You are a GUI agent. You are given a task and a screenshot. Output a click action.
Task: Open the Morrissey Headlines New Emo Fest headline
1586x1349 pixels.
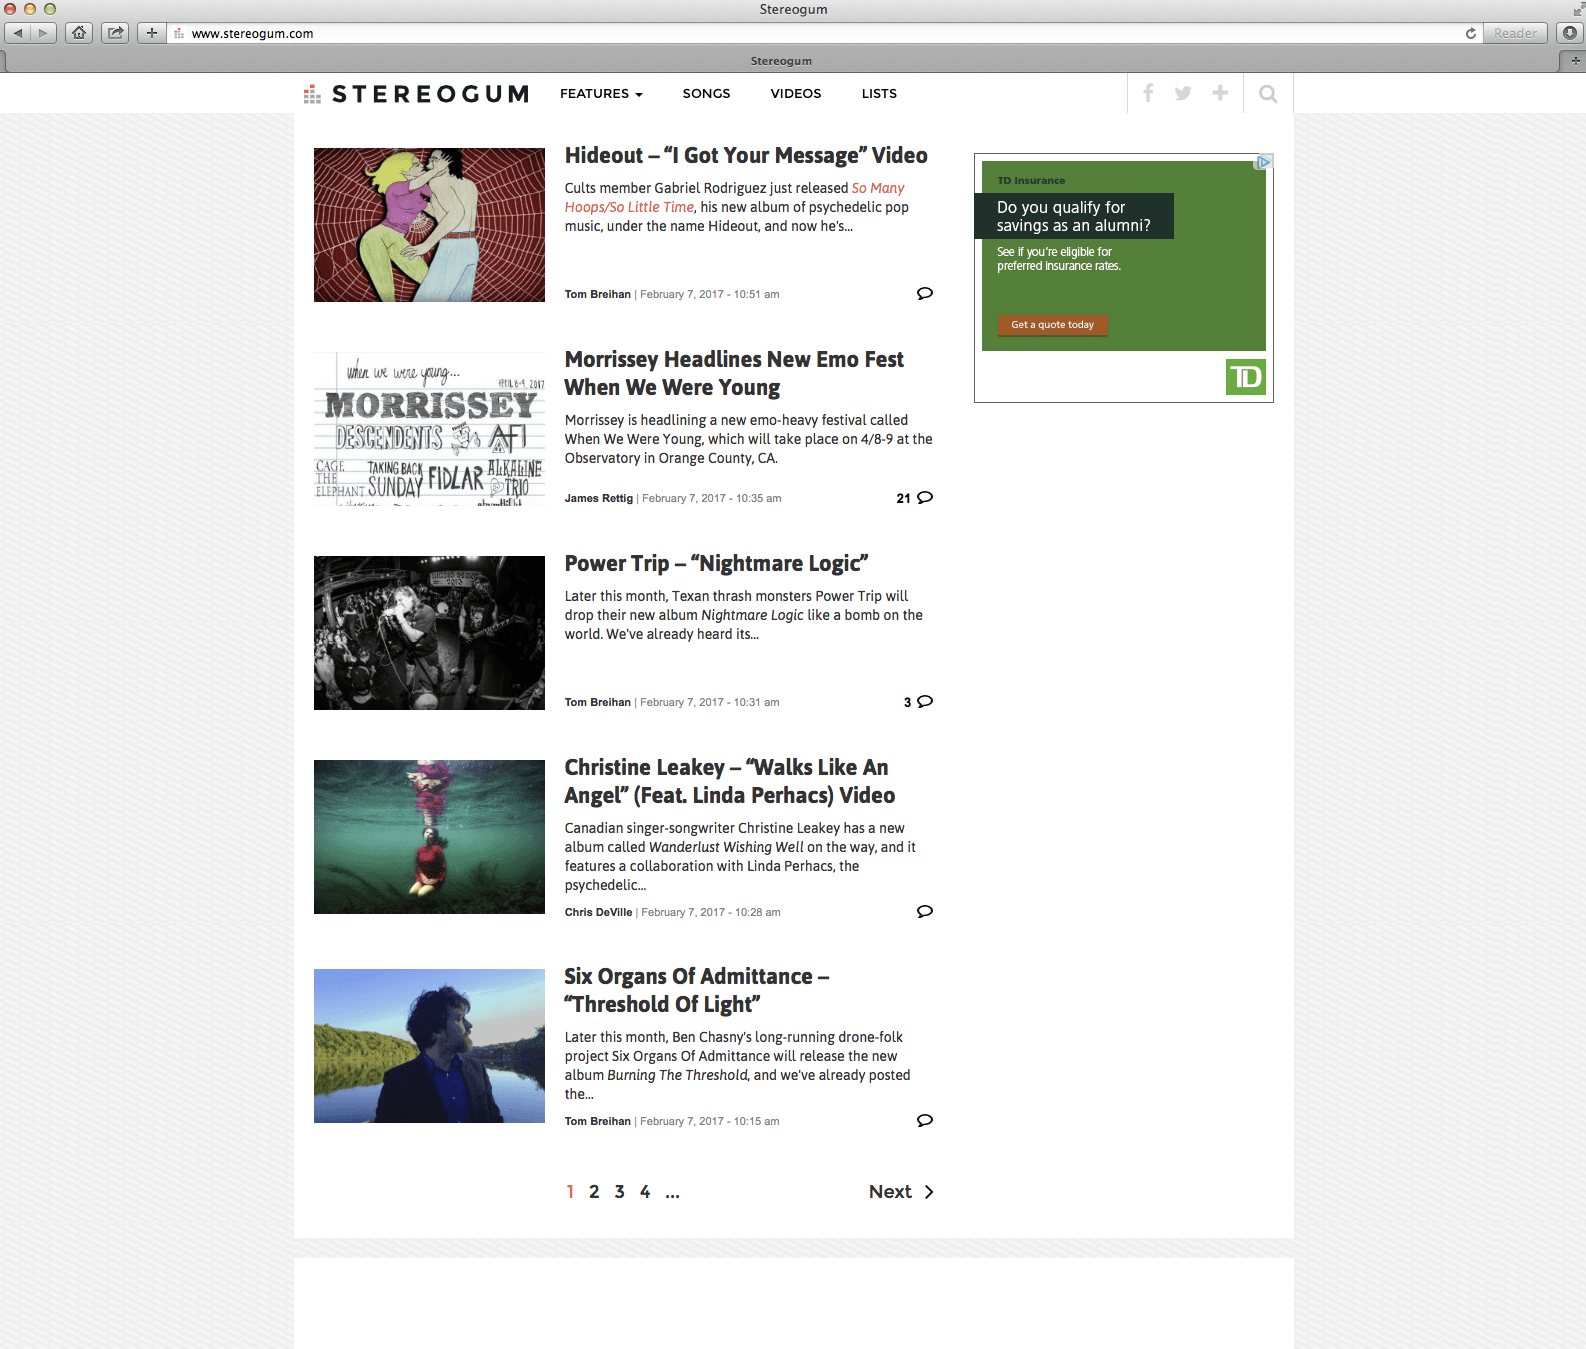point(734,373)
